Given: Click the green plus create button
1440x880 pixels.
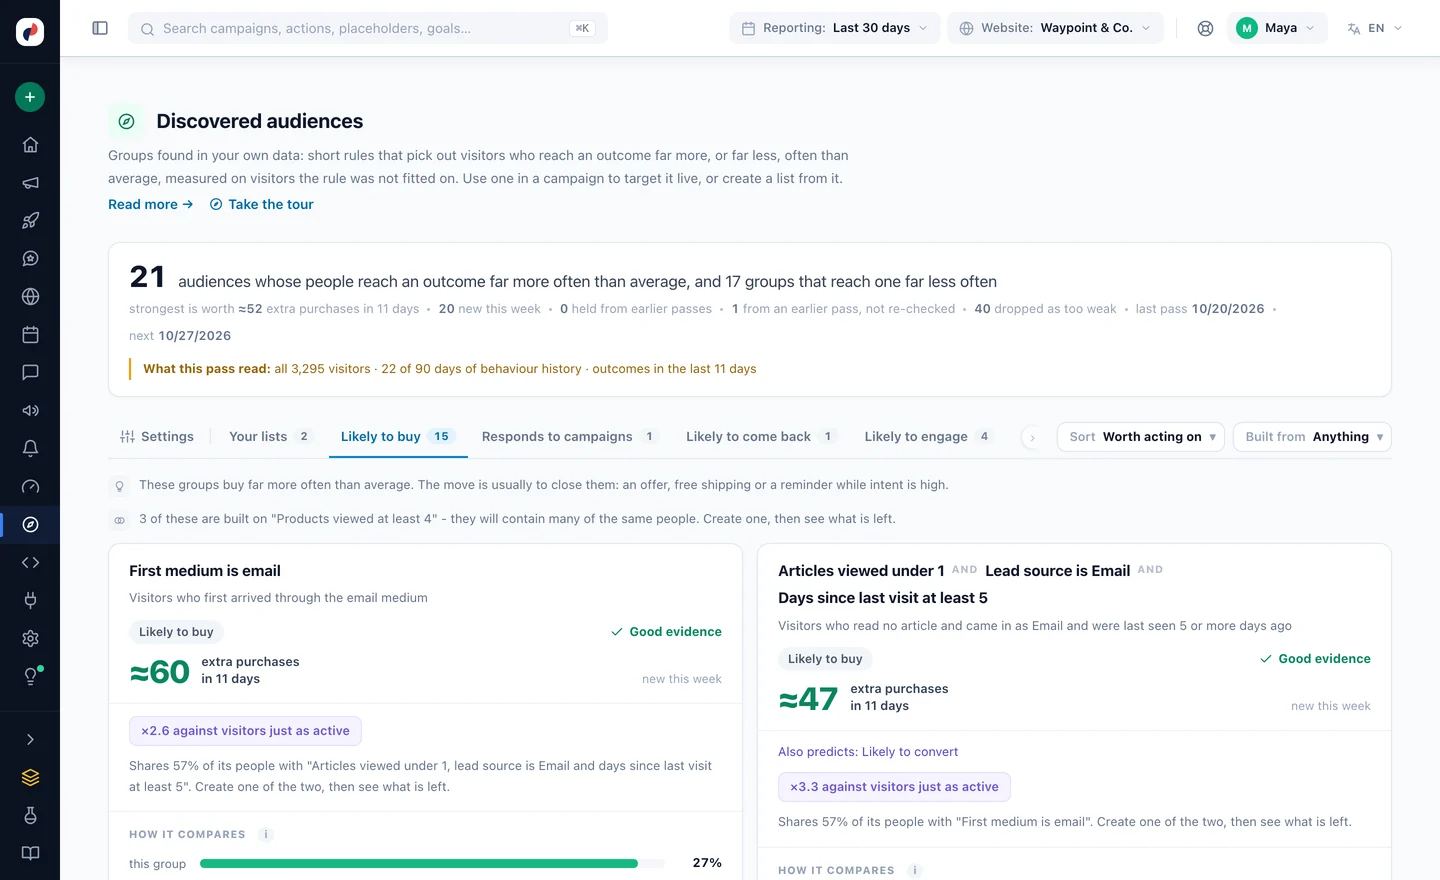Looking at the screenshot, I should (30, 97).
